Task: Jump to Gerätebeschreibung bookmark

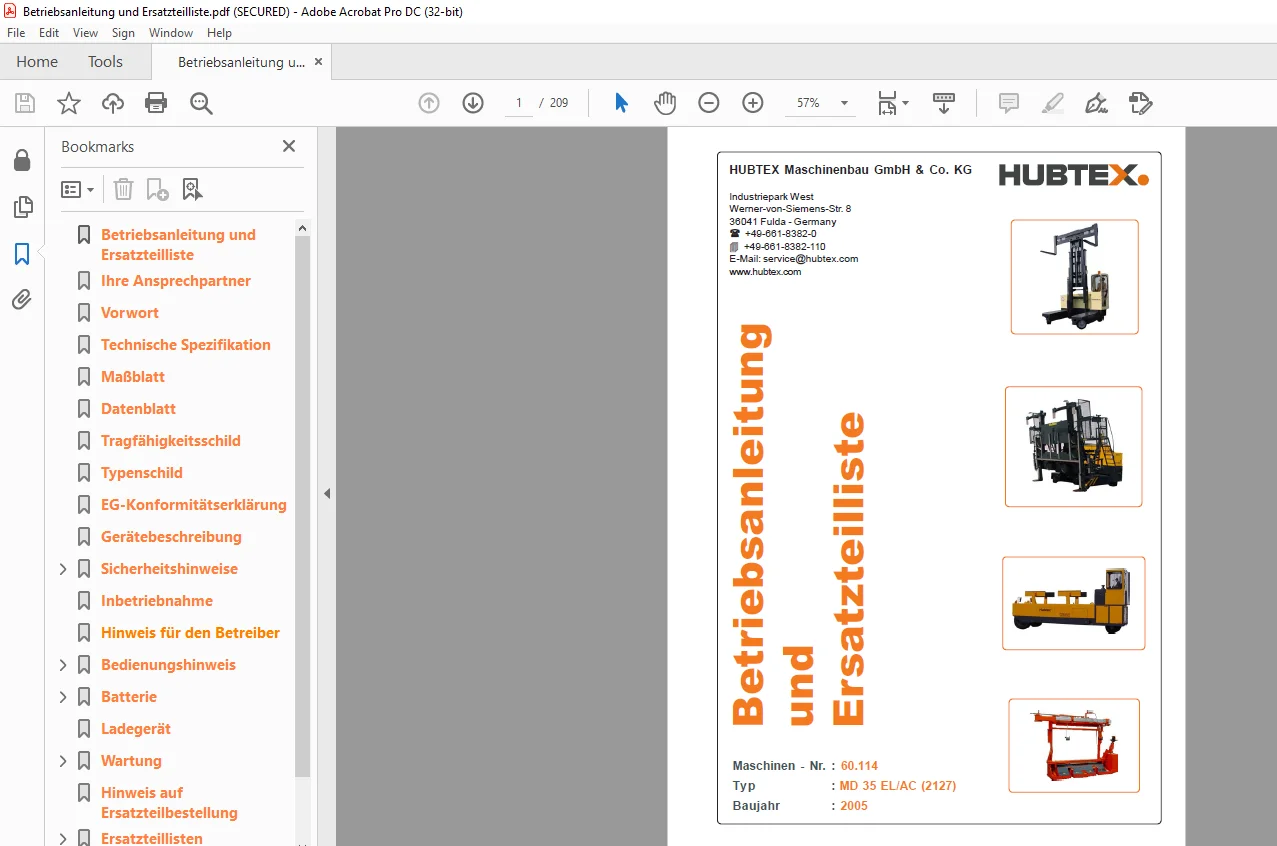Action: click(171, 537)
